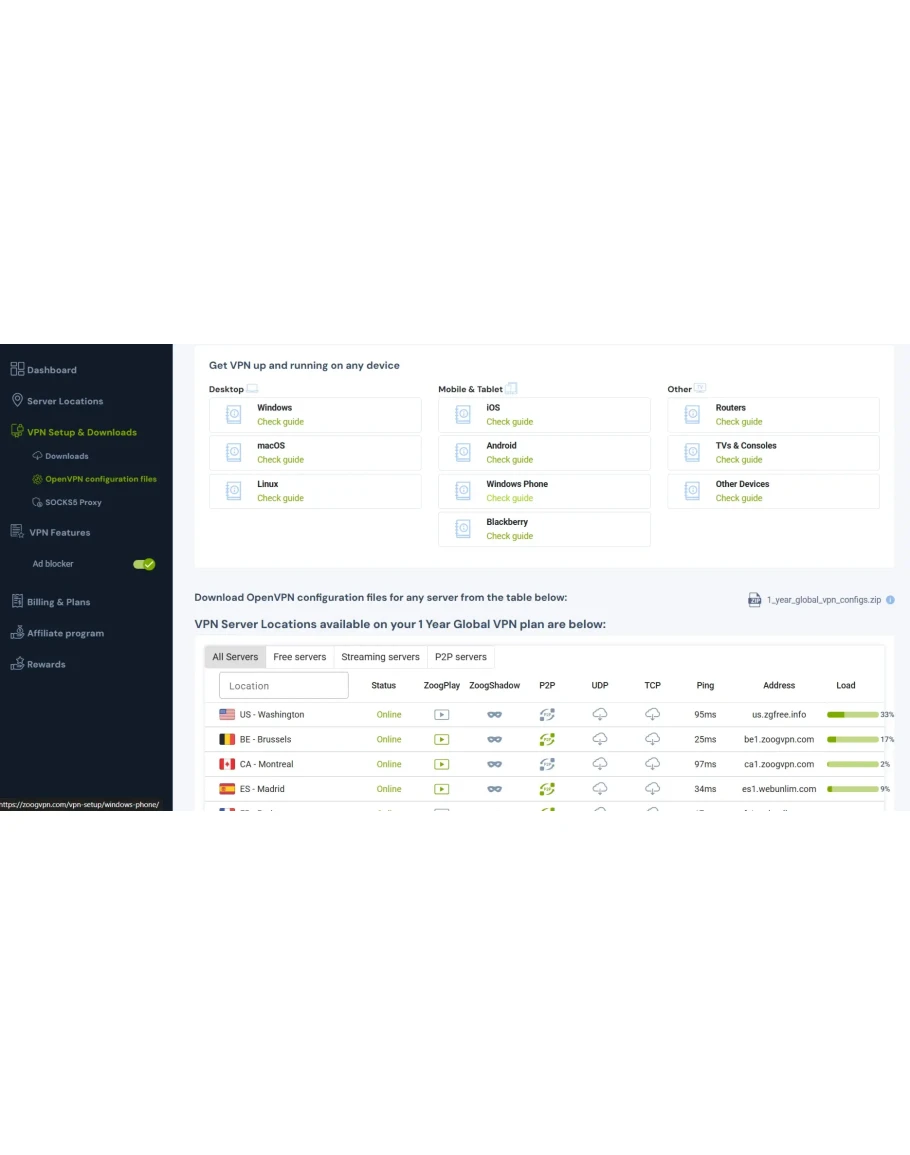The image size is (910, 1155).
Task: Open the P2P servers tab
Action: coord(460,657)
